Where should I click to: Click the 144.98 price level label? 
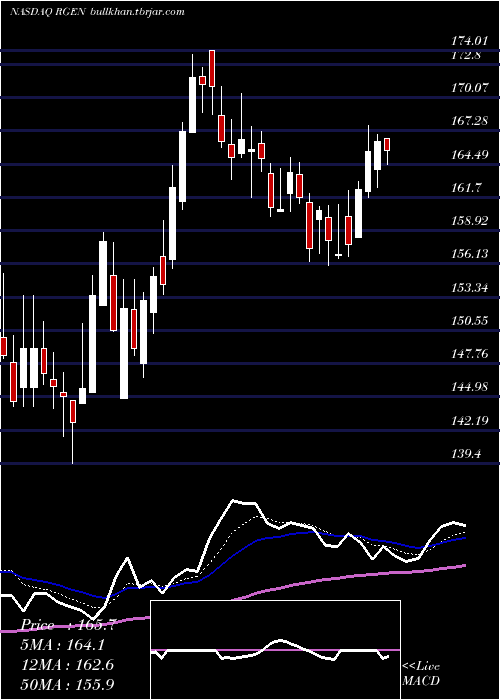(469, 387)
